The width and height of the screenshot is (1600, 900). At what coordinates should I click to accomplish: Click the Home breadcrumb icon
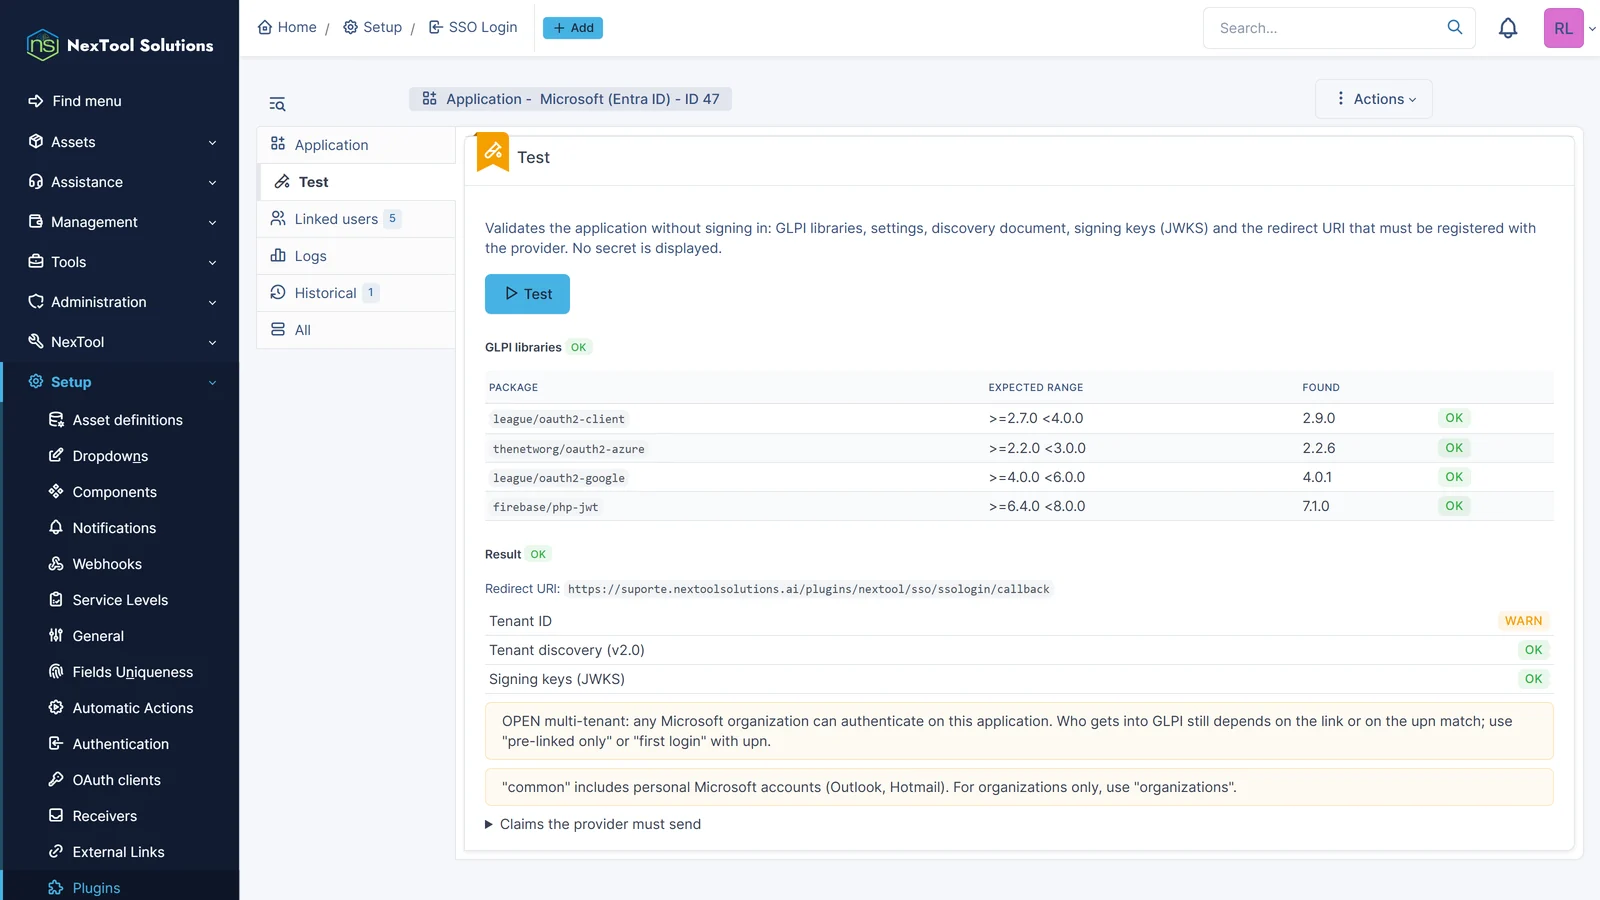265,27
